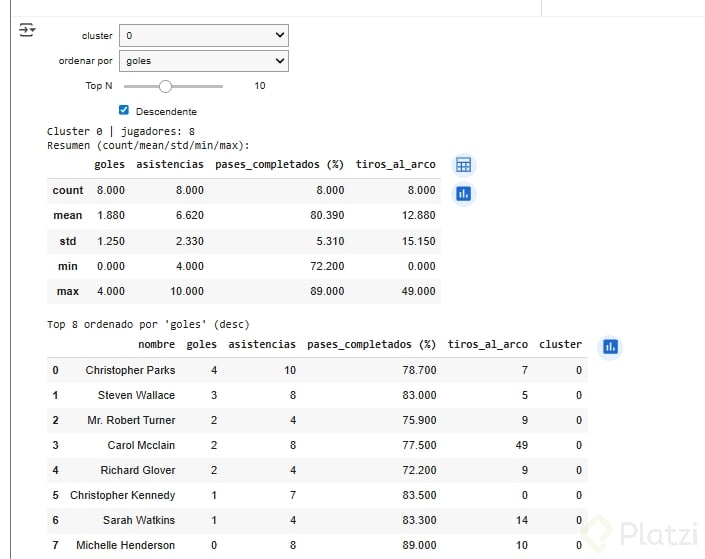Expand the 'ordenar por' dropdown
Viewport: 705px width, 559px height.
click(203, 61)
